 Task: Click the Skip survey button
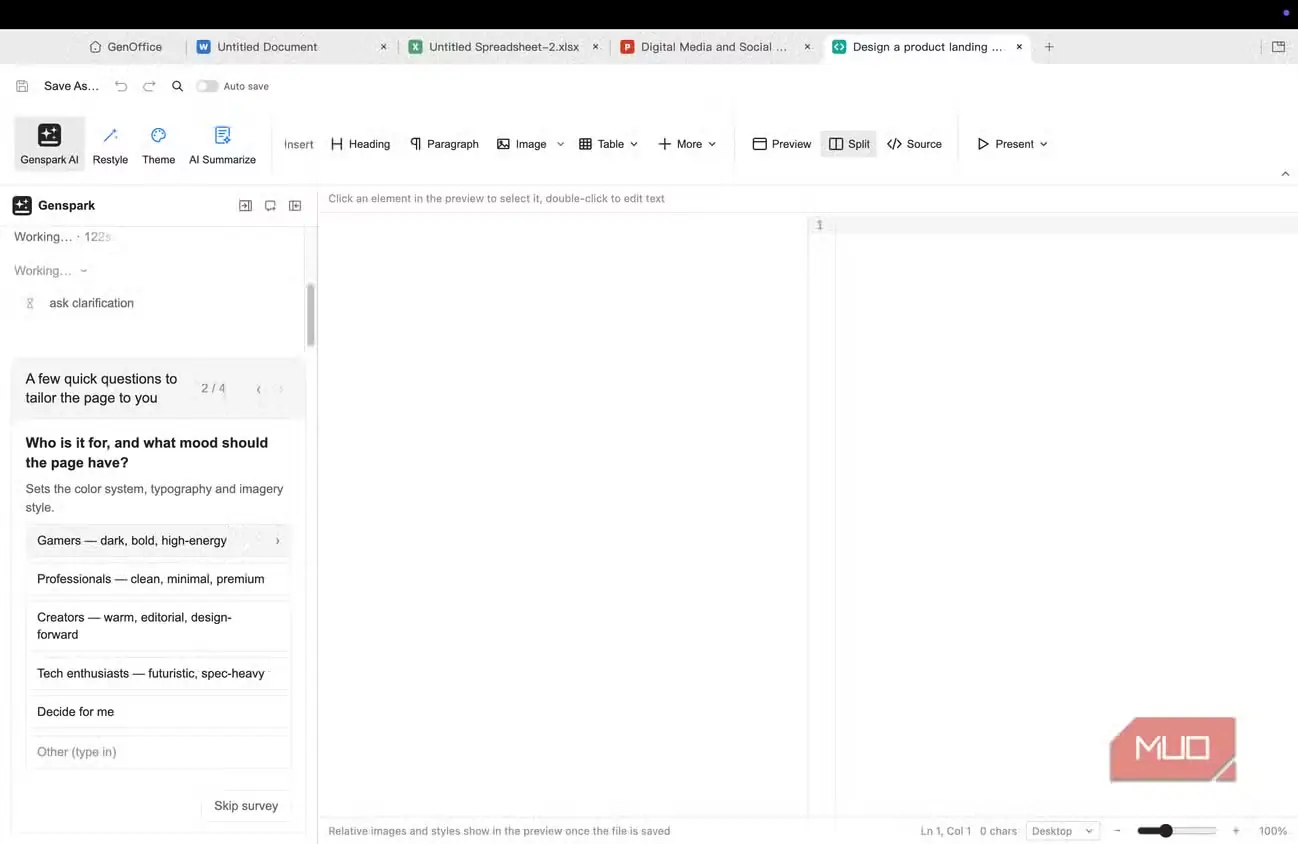pos(246,806)
